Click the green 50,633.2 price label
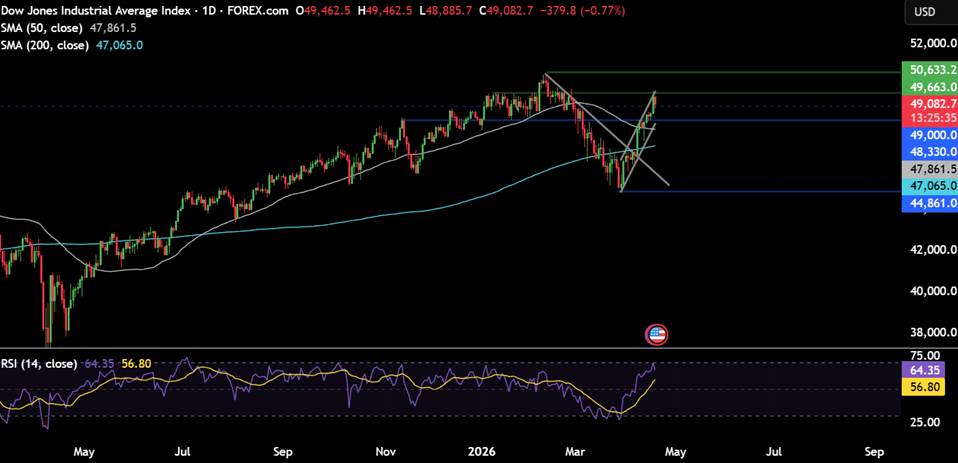This screenshot has height=463, width=958. [929, 70]
